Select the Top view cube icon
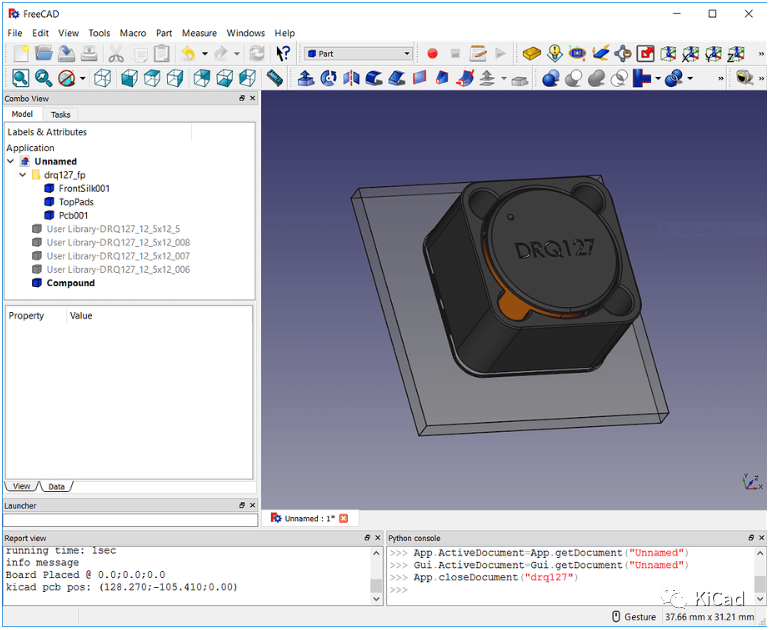This screenshot has width=770, height=630. tap(152, 78)
